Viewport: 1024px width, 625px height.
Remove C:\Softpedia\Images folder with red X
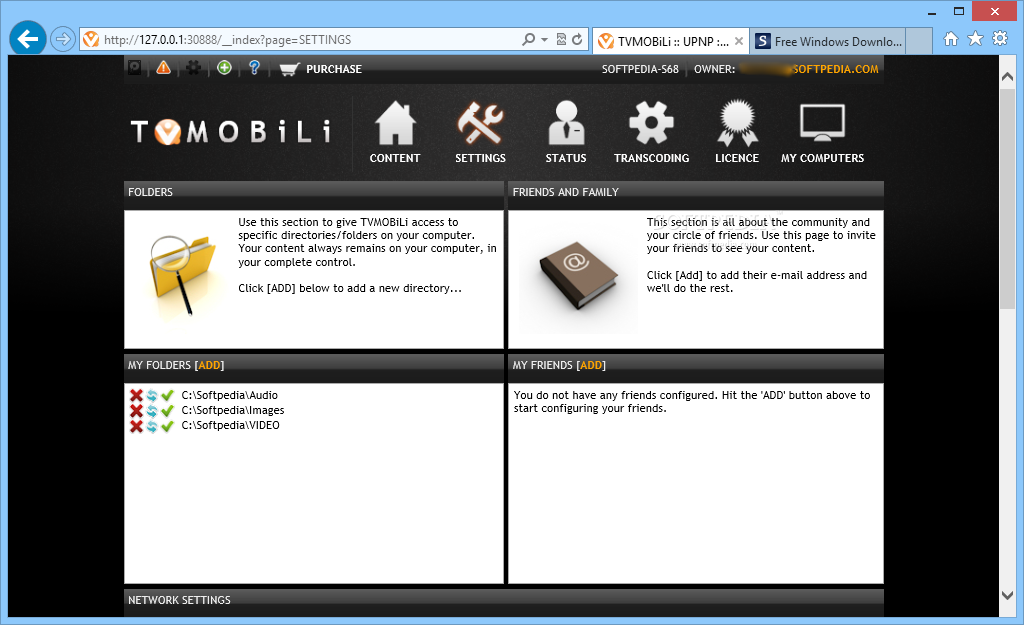point(136,410)
